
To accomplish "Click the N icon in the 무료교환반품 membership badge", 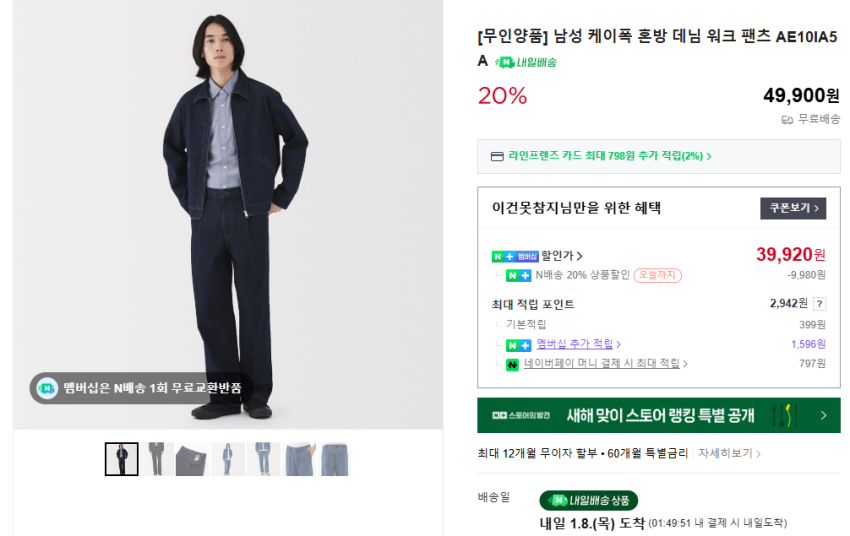I will (x=47, y=388).
